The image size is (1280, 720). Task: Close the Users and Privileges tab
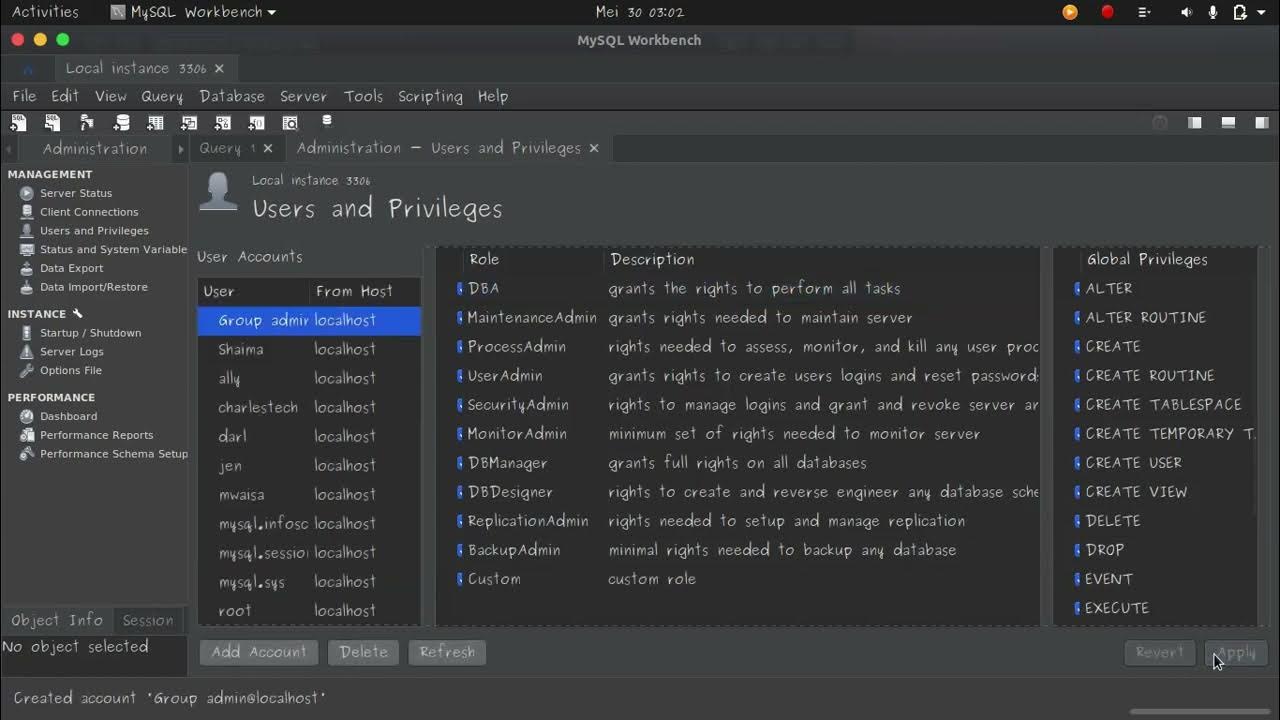[x=594, y=148]
